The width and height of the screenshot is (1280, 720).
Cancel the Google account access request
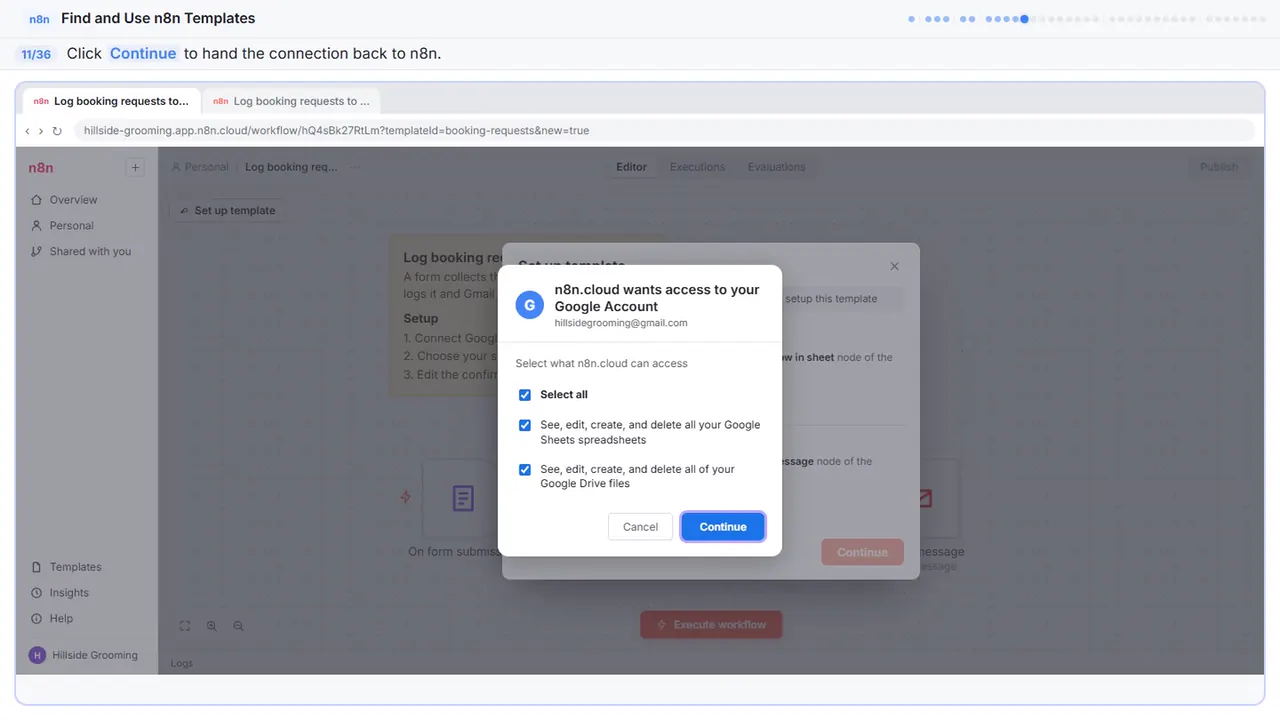click(640, 527)
